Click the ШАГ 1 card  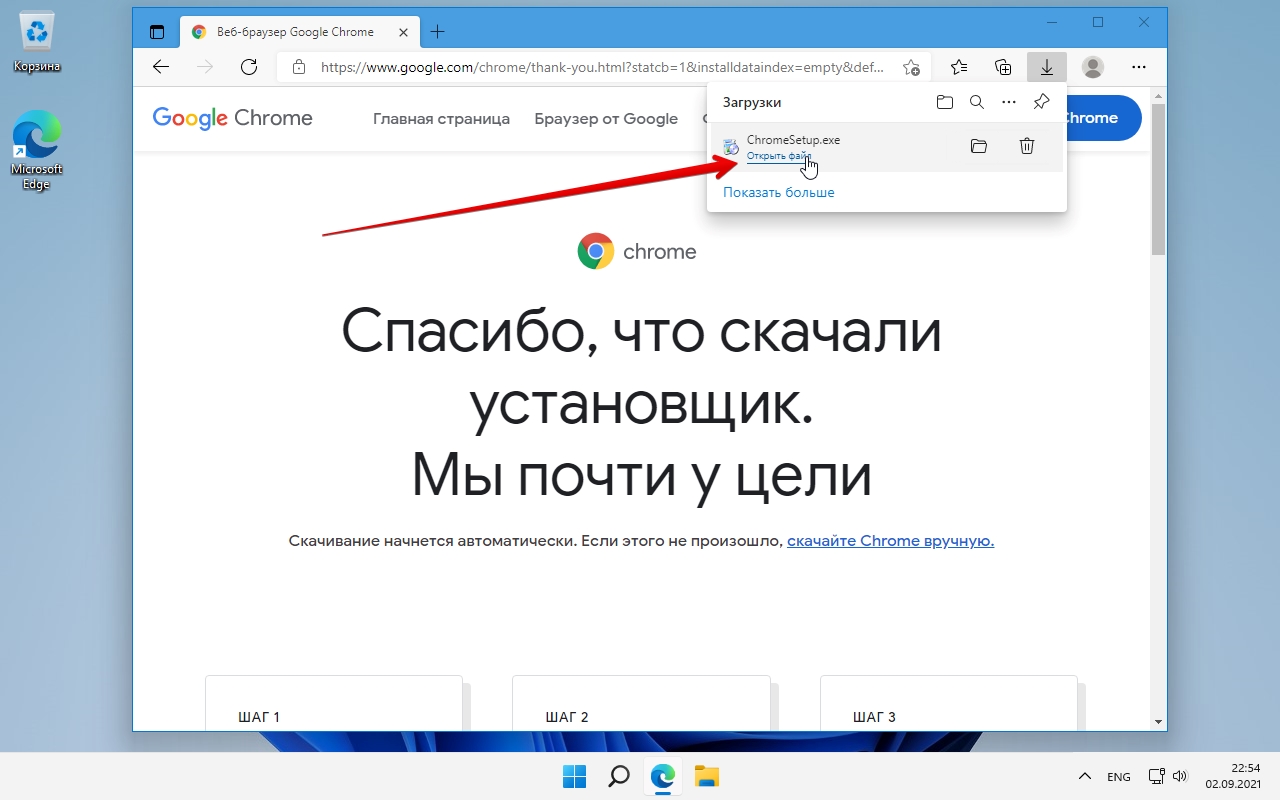(x=334, y=704)
